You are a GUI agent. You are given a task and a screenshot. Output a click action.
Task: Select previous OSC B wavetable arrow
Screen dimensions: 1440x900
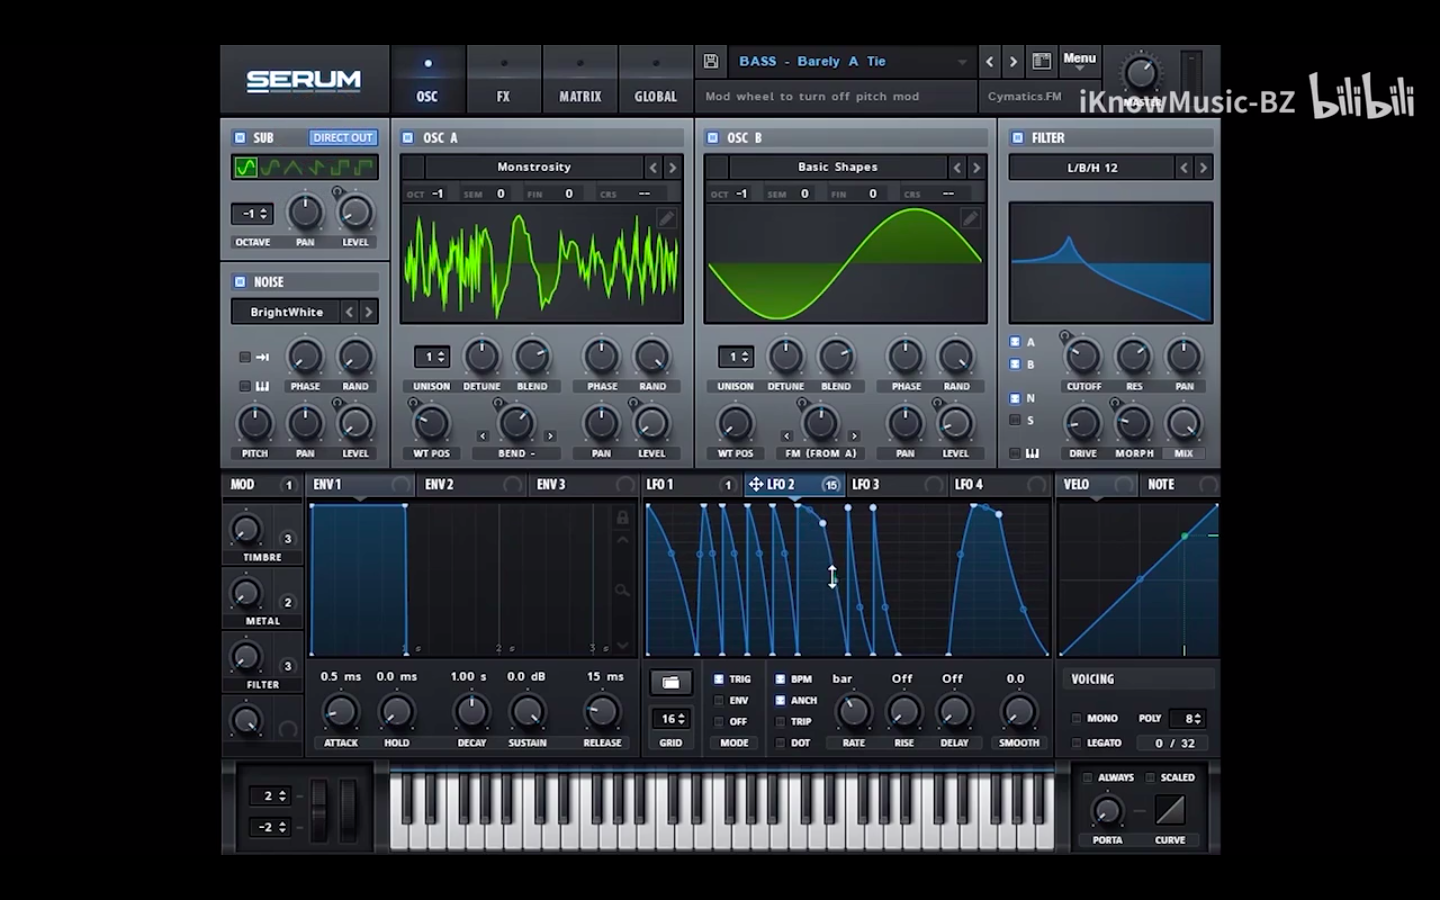(x=957, y=167)
